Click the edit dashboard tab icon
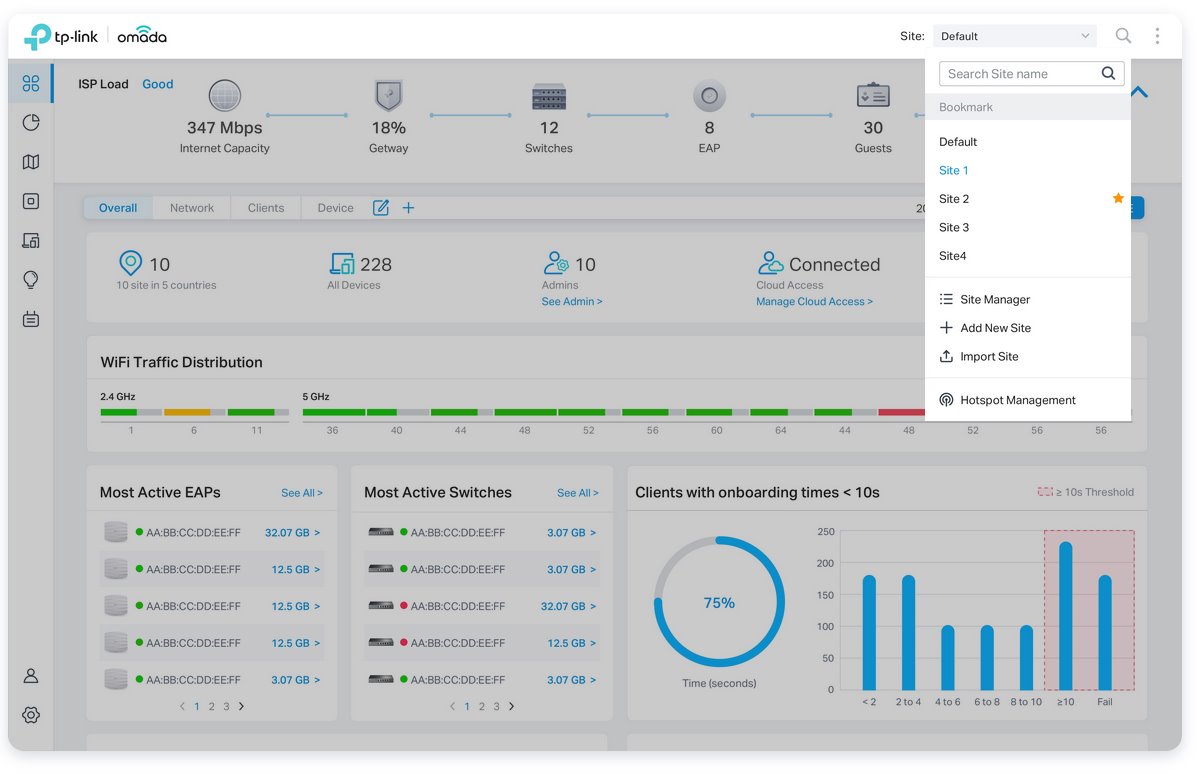 (x=381, y=208)
